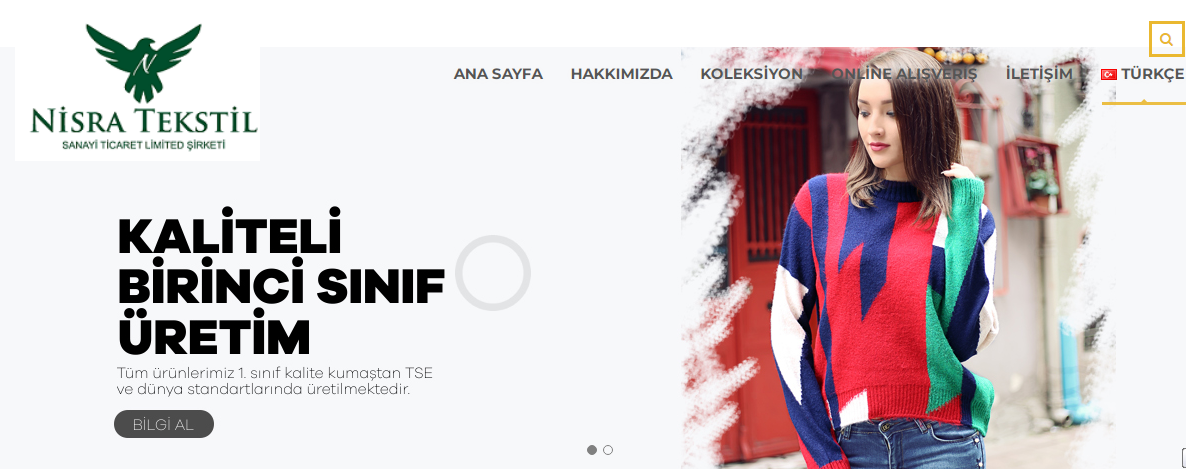This screenshot has height=469, width=1186.
Task: Open the HAKKIMIZDA page
Action: tap(621, 74)
